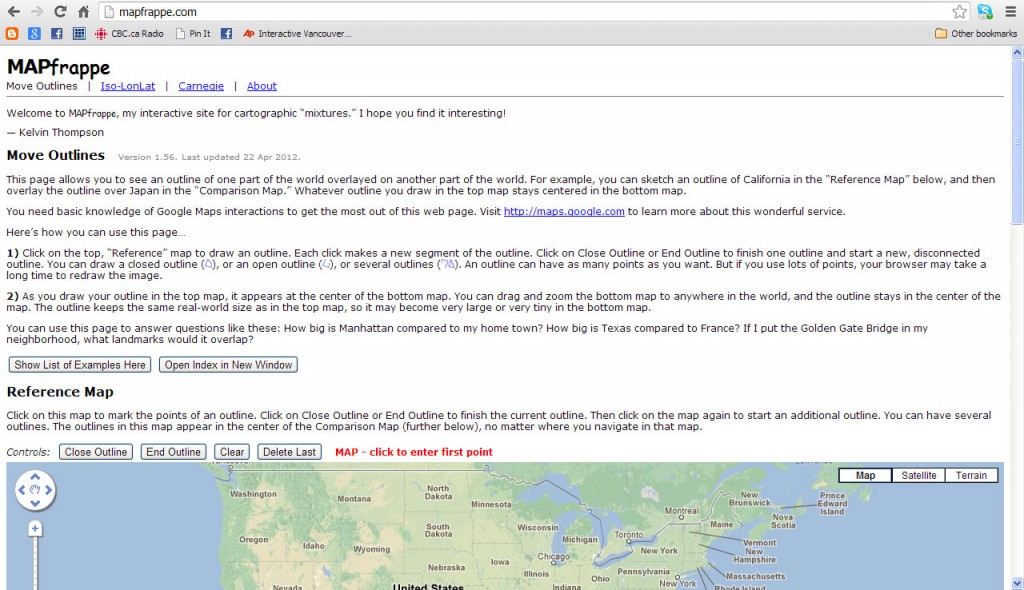
Task: Zoom in with the map plus button
Action: [35, 529]
